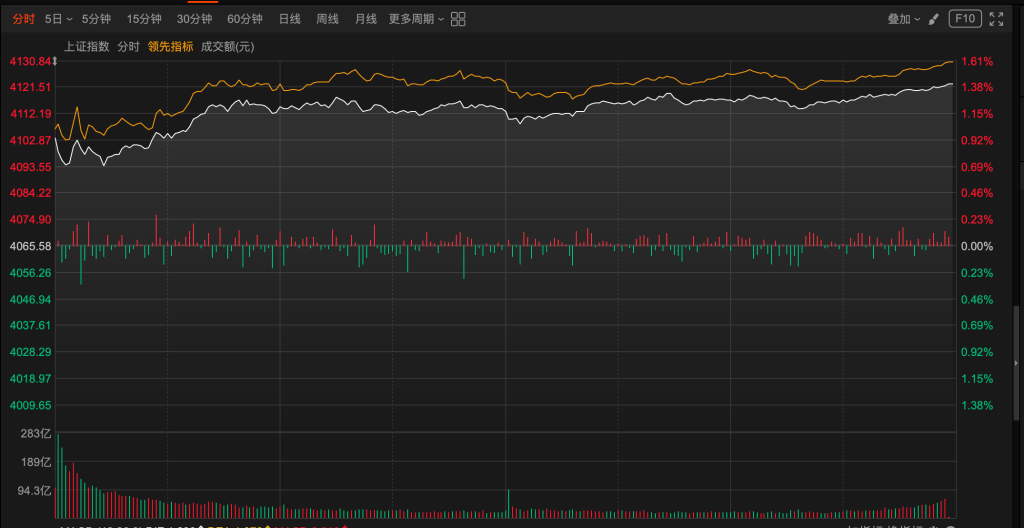Open the 月线 monthly chart
The height and width of the screenshot is (528, 1024).
[x=366, y=19]
